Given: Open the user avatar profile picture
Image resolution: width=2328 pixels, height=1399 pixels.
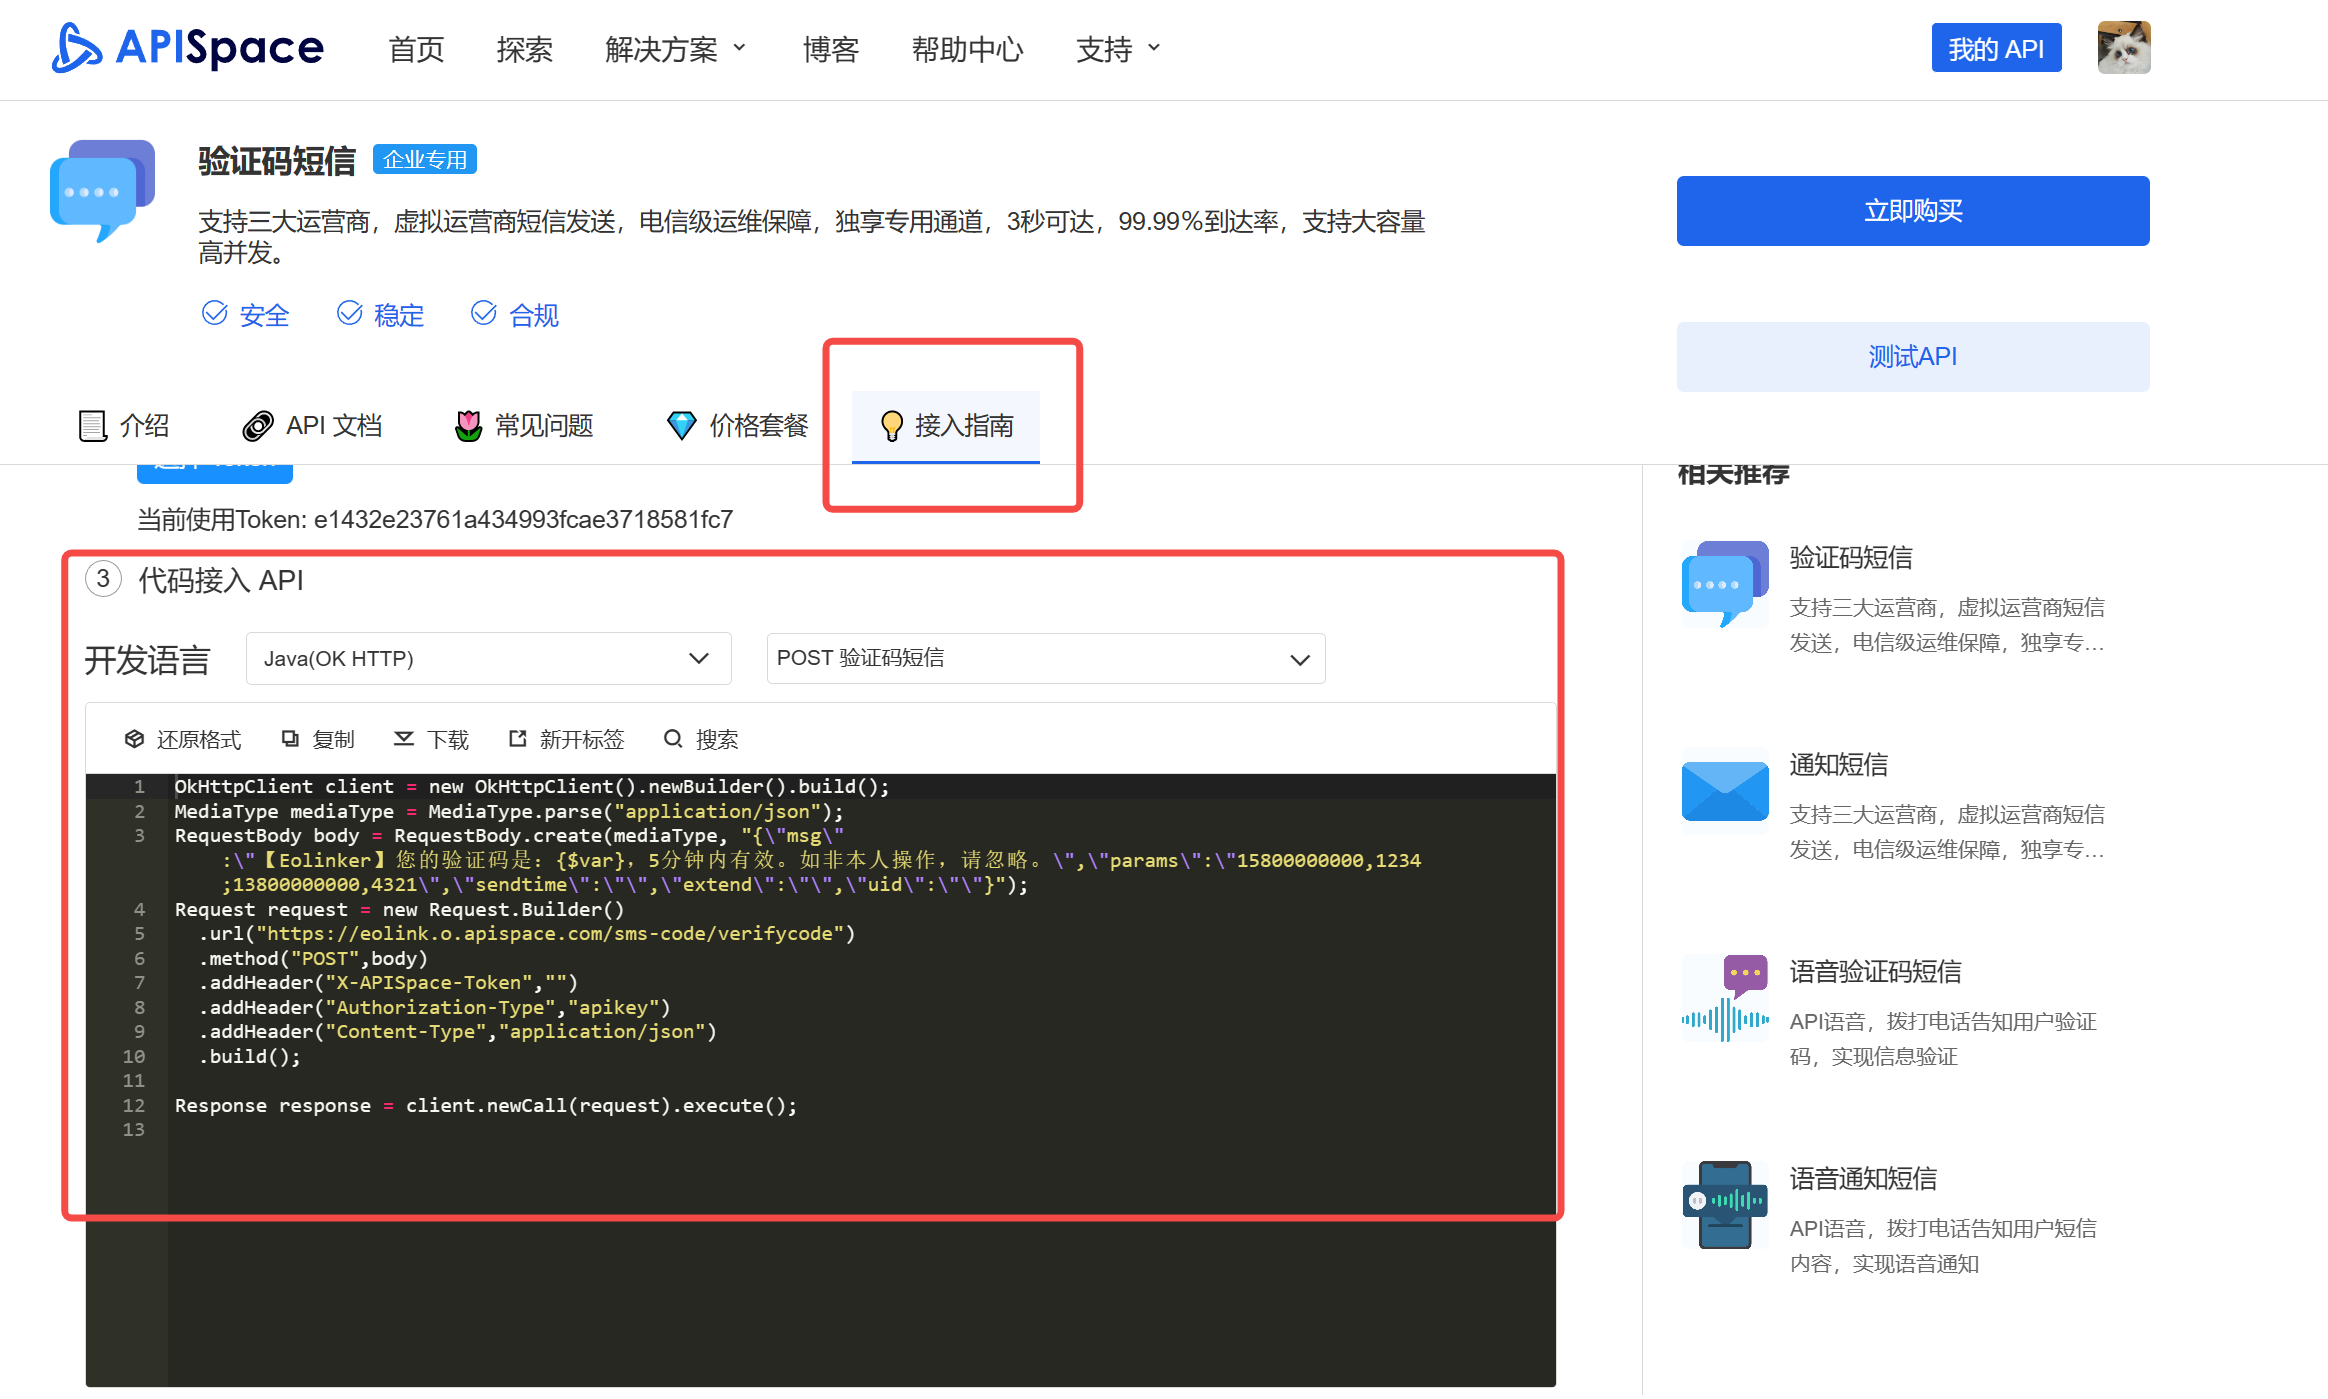Looking at the screenshot, I should click(x=2123, y=47).
